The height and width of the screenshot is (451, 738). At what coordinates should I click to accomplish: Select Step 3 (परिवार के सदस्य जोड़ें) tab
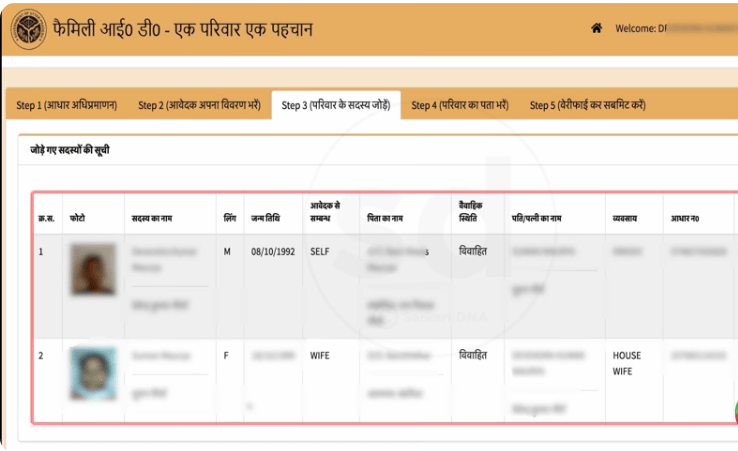336,105
